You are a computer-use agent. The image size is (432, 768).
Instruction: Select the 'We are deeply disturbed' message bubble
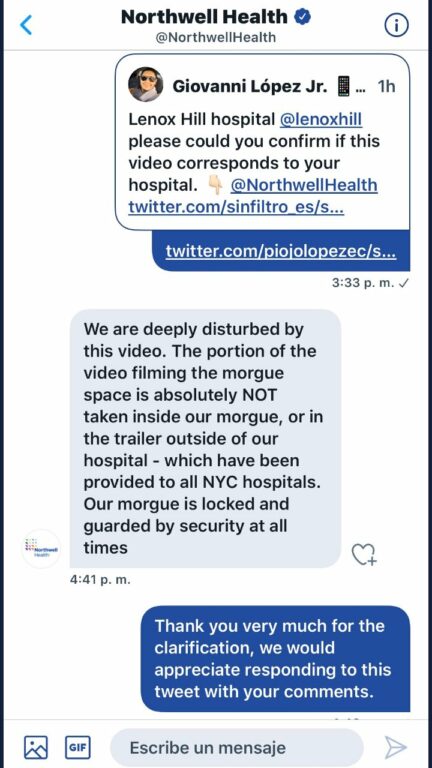(205, 438)
